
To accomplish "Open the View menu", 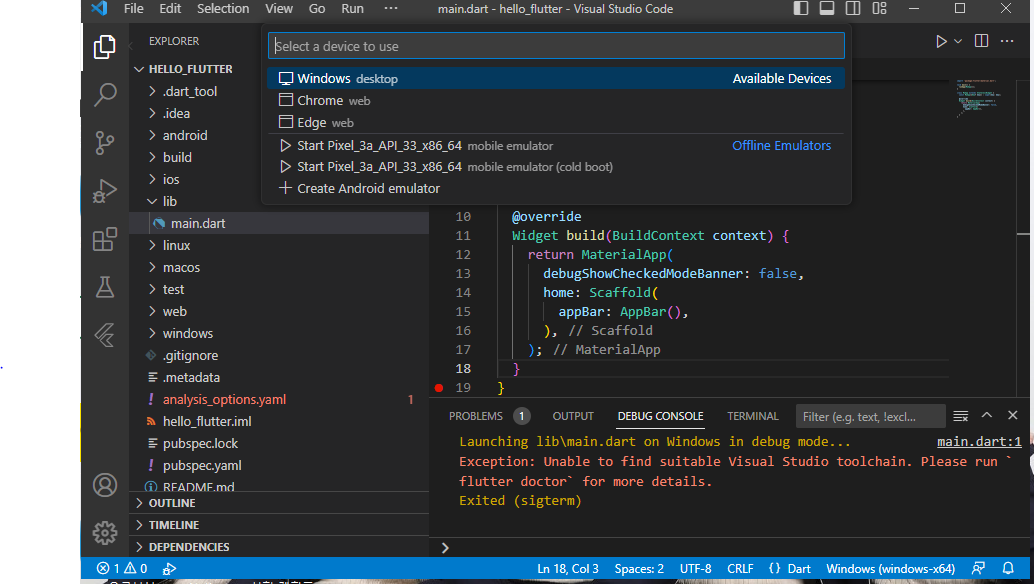I will [x=278, y=9].
